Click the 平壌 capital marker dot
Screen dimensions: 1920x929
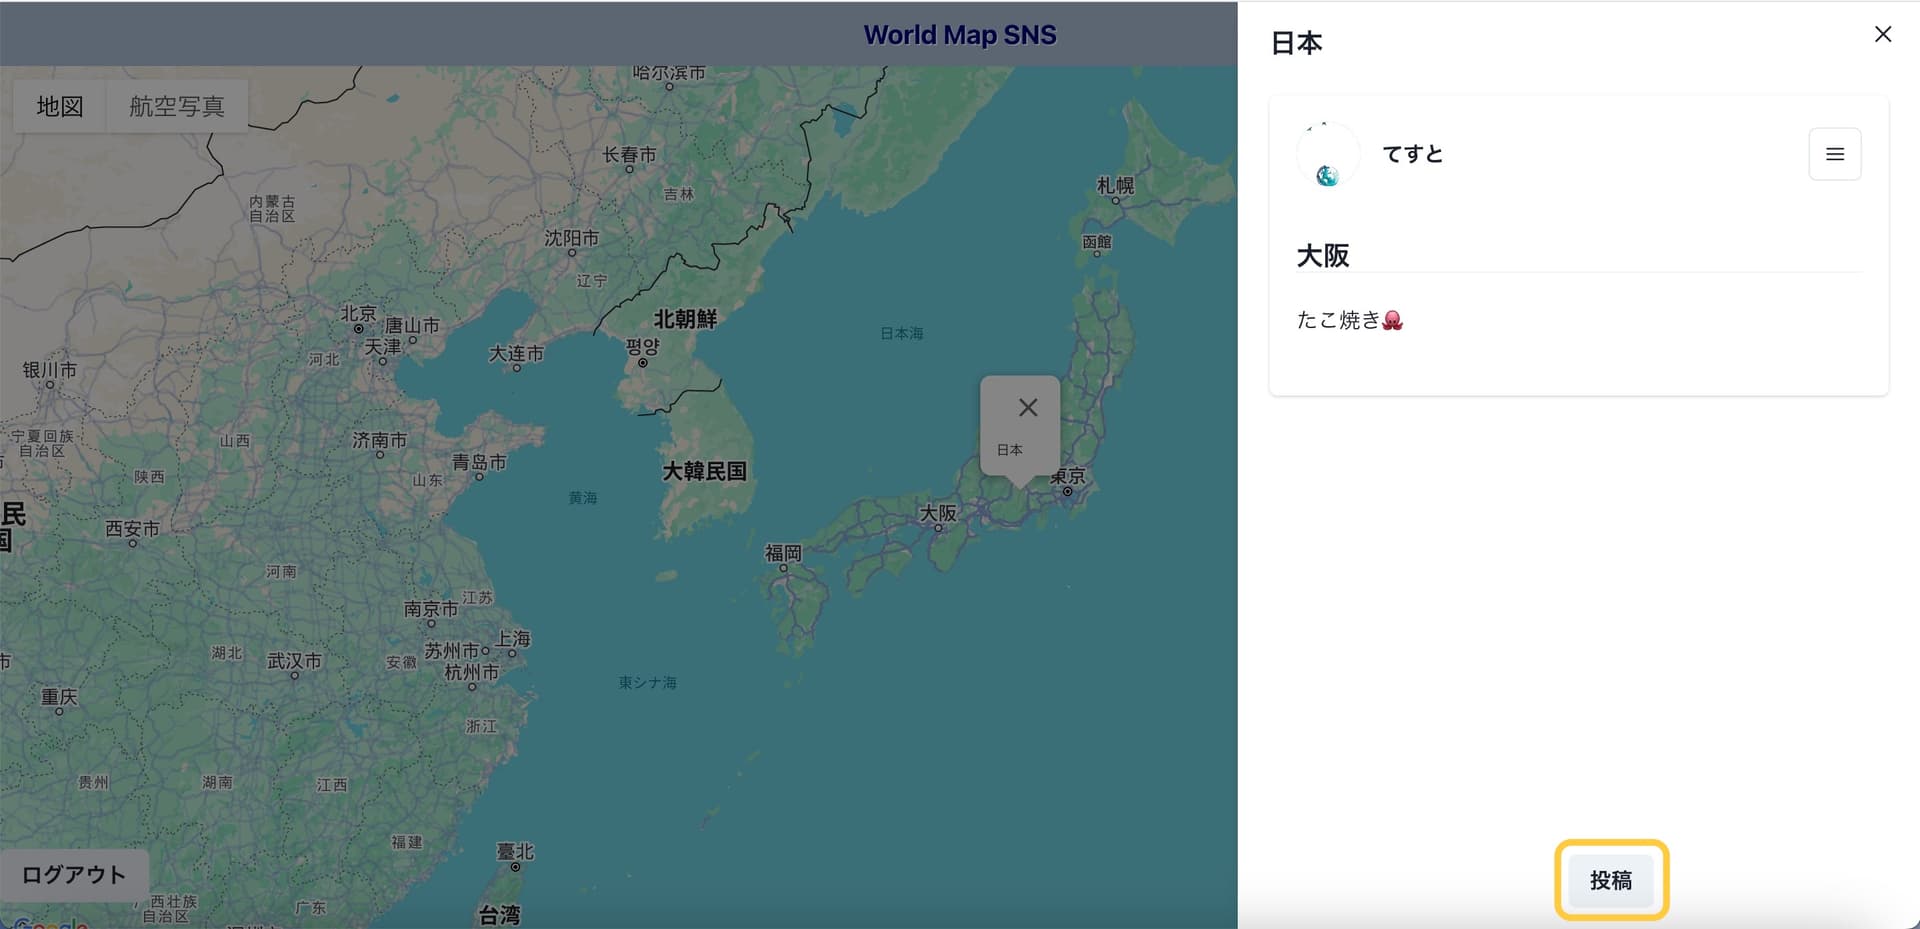click(x=643, y=363)
